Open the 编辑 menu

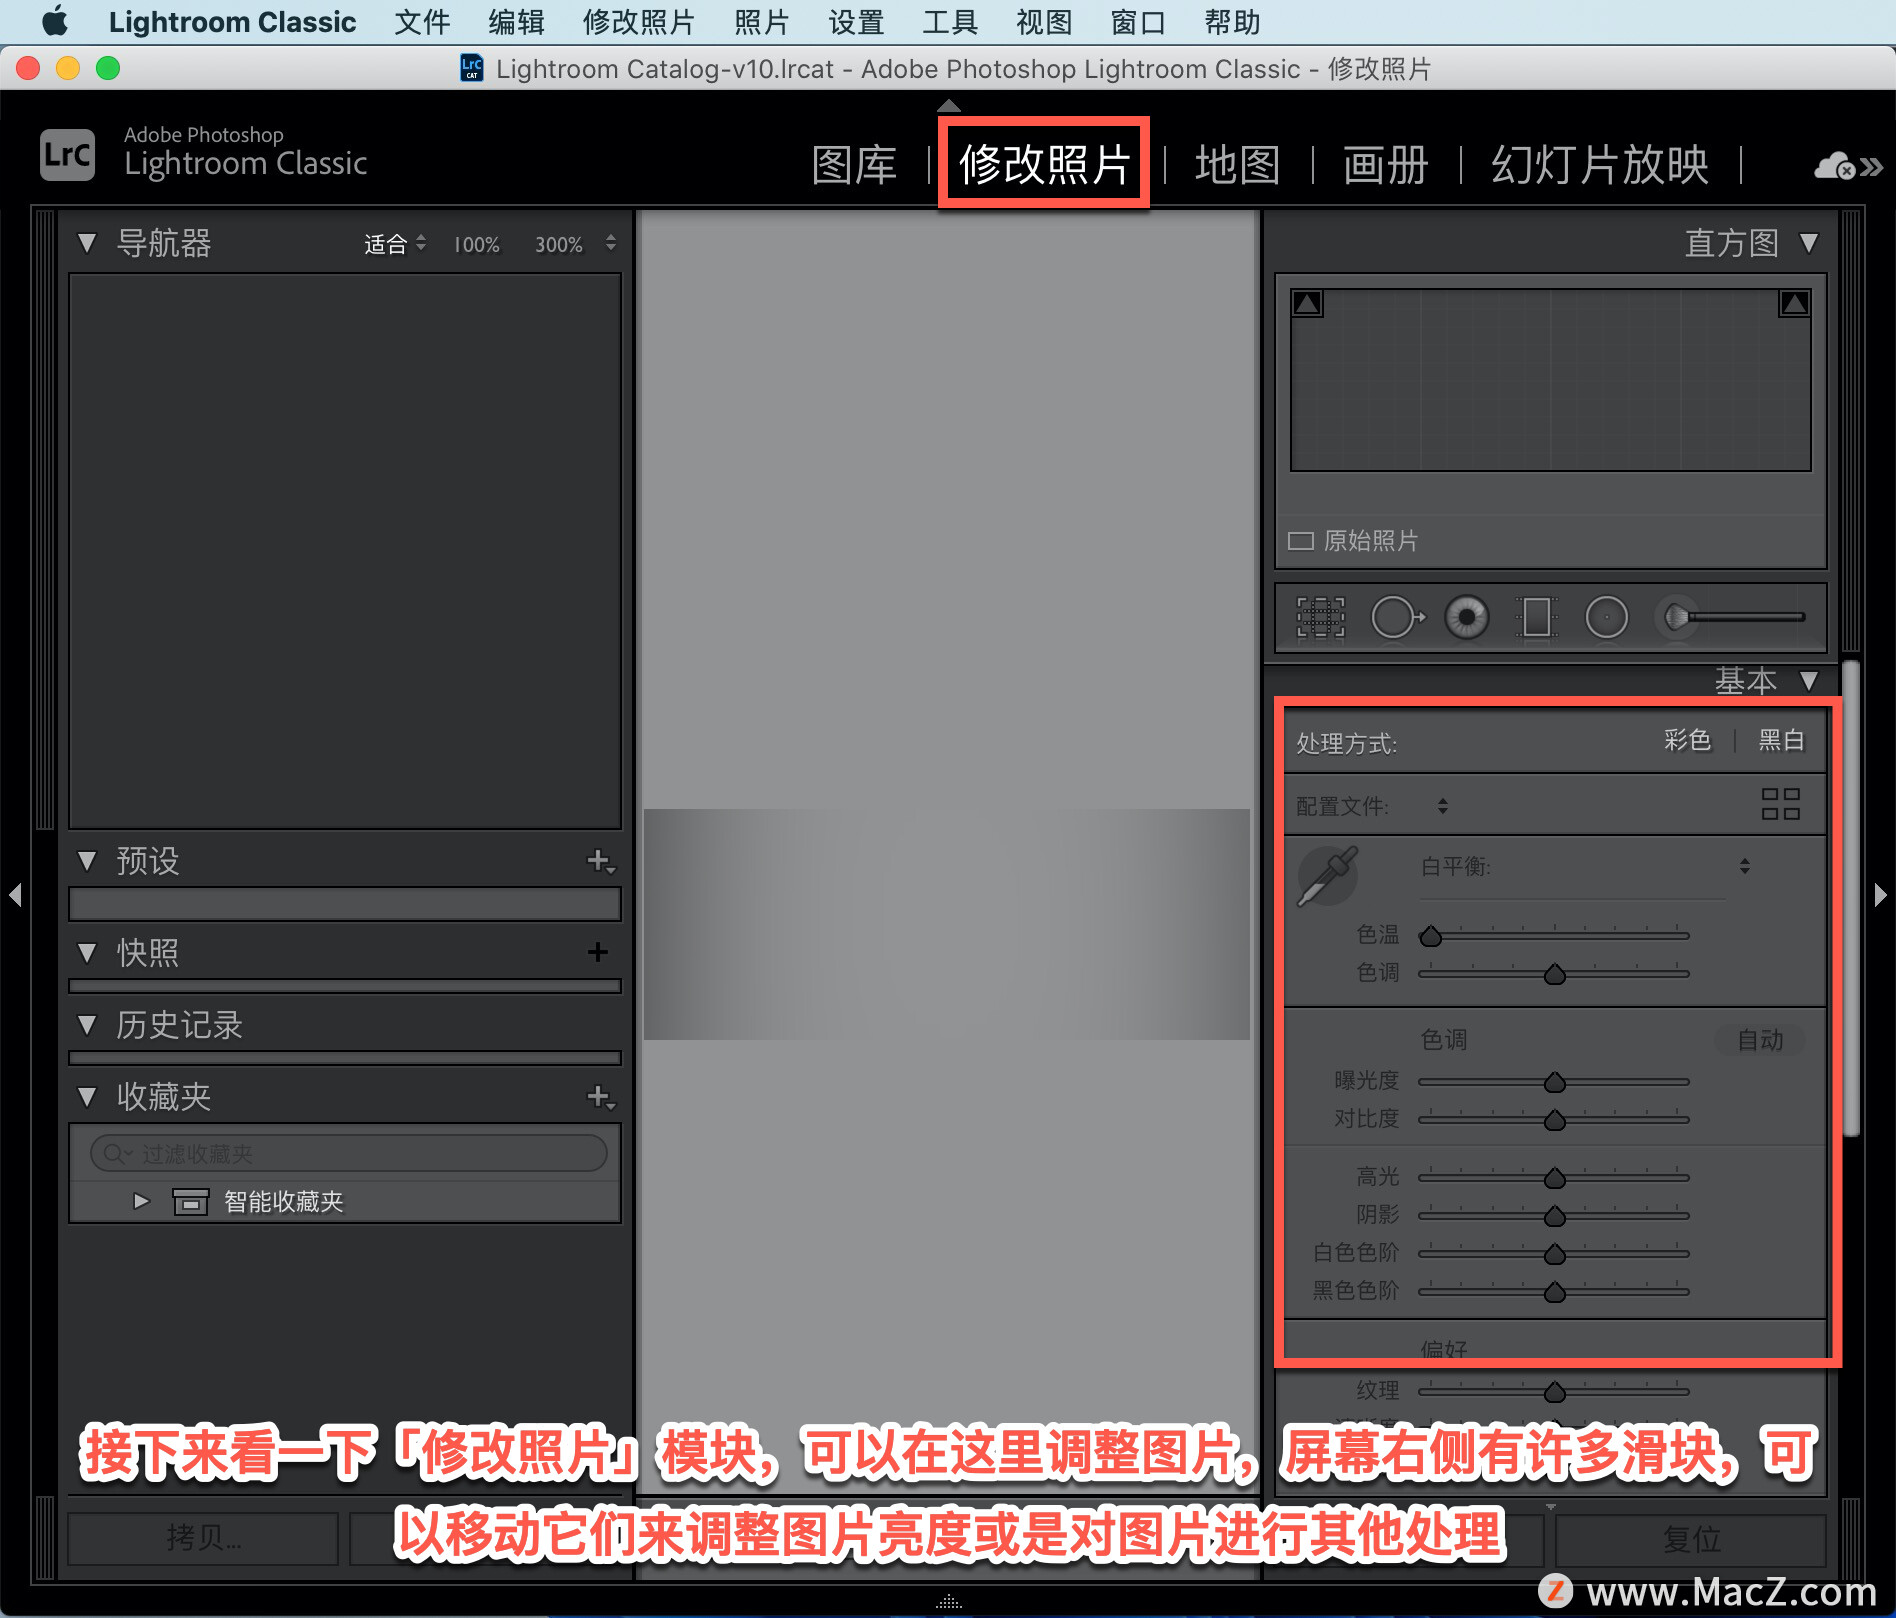[x=516, y=21]
